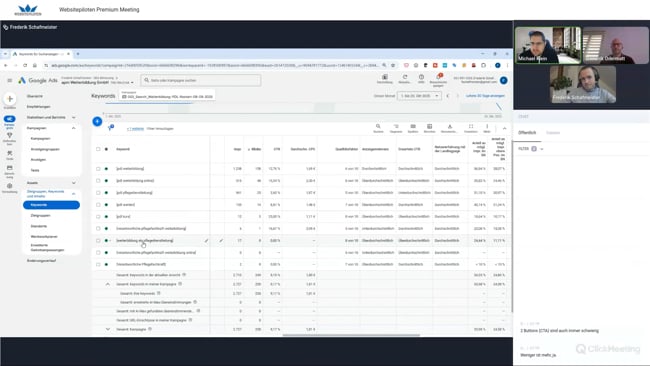
Task: Collapse the Kampagnen sidebar section
Action: pyautogui.click(x=73, y=128)
